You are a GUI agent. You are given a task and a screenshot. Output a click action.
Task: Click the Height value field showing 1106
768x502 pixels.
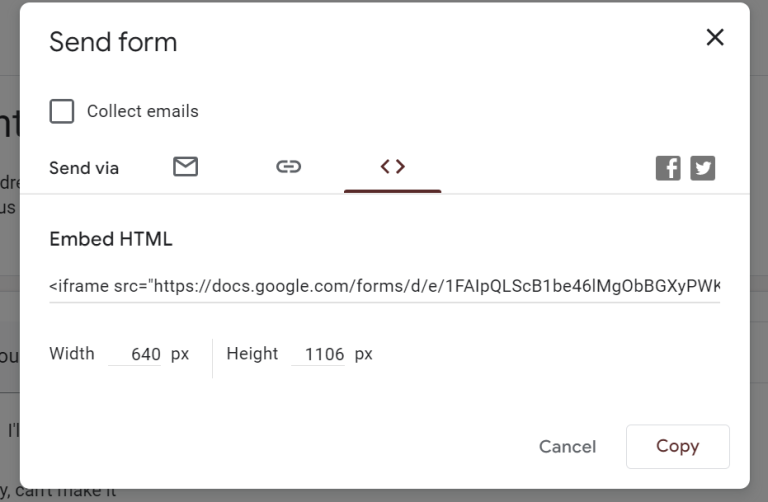point(318,354)
